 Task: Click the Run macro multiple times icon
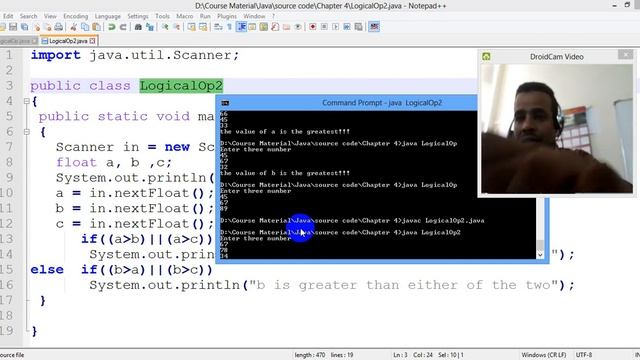coord(347,27)
